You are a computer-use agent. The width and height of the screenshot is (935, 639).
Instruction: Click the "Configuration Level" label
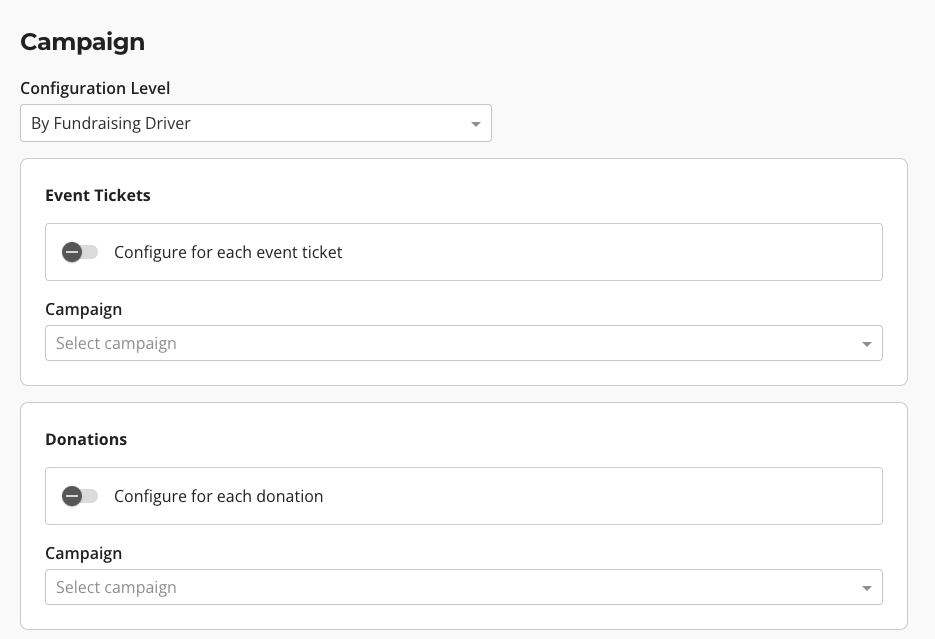coord(95,88)
